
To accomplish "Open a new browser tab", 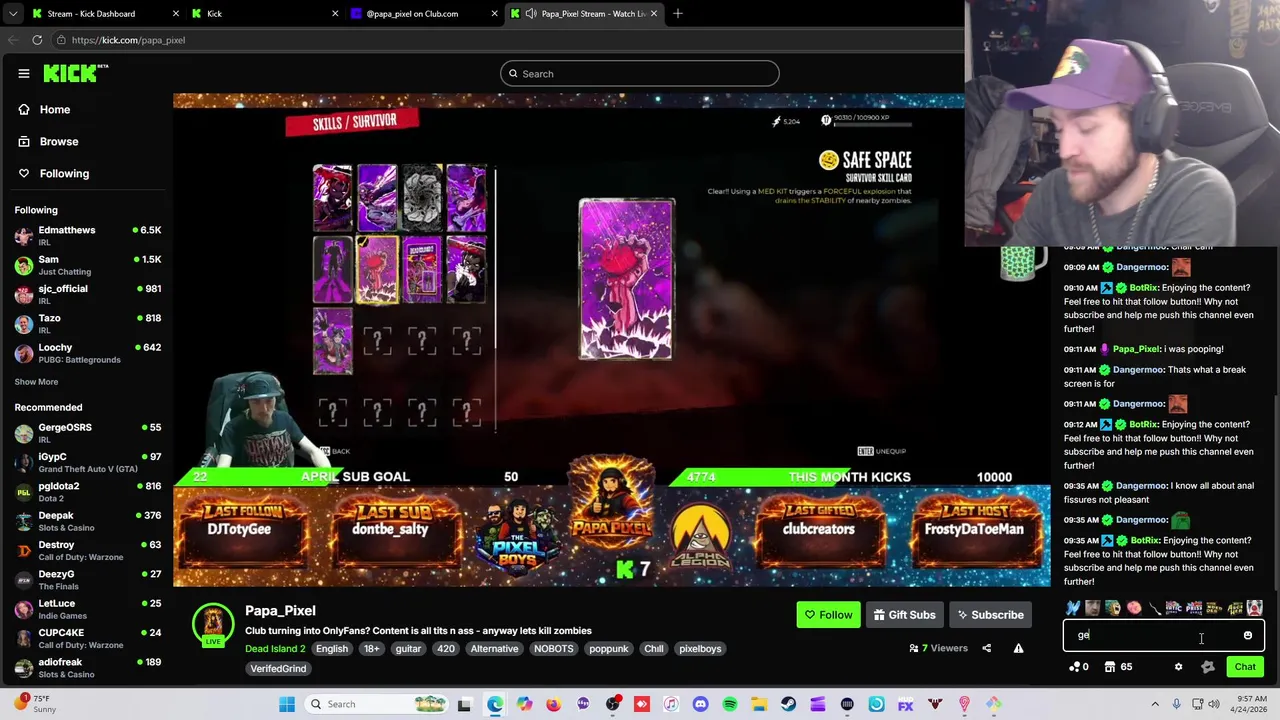I will (678, 14).
